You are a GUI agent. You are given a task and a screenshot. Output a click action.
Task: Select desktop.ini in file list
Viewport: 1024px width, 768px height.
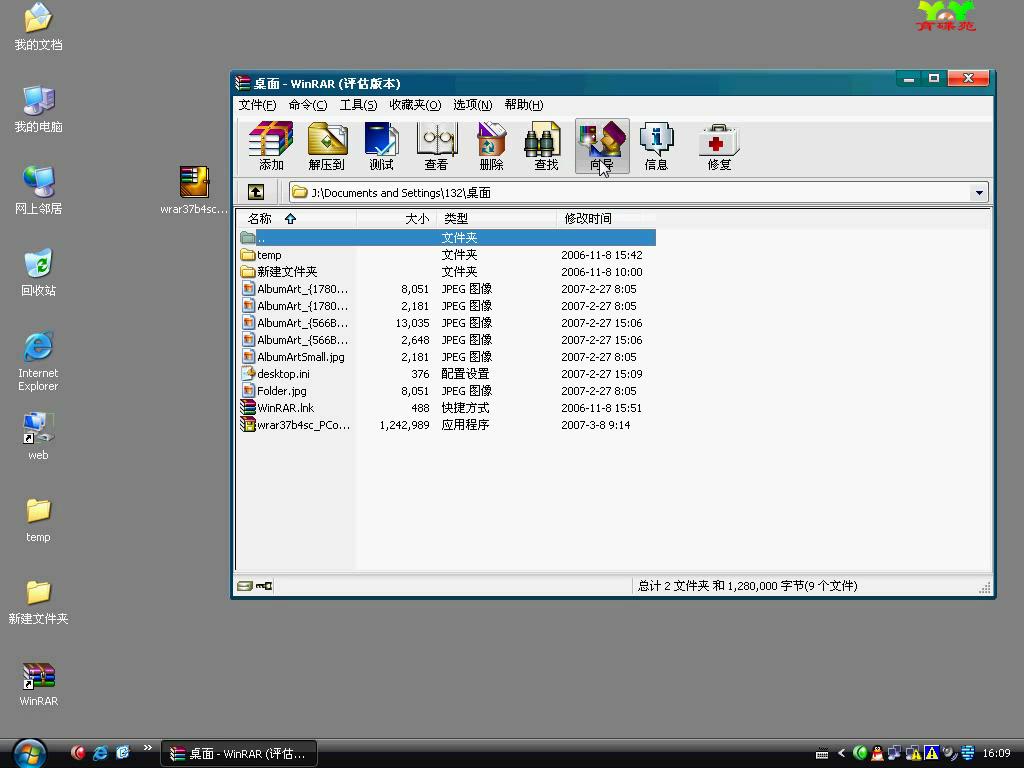click(x=447, y=374)
